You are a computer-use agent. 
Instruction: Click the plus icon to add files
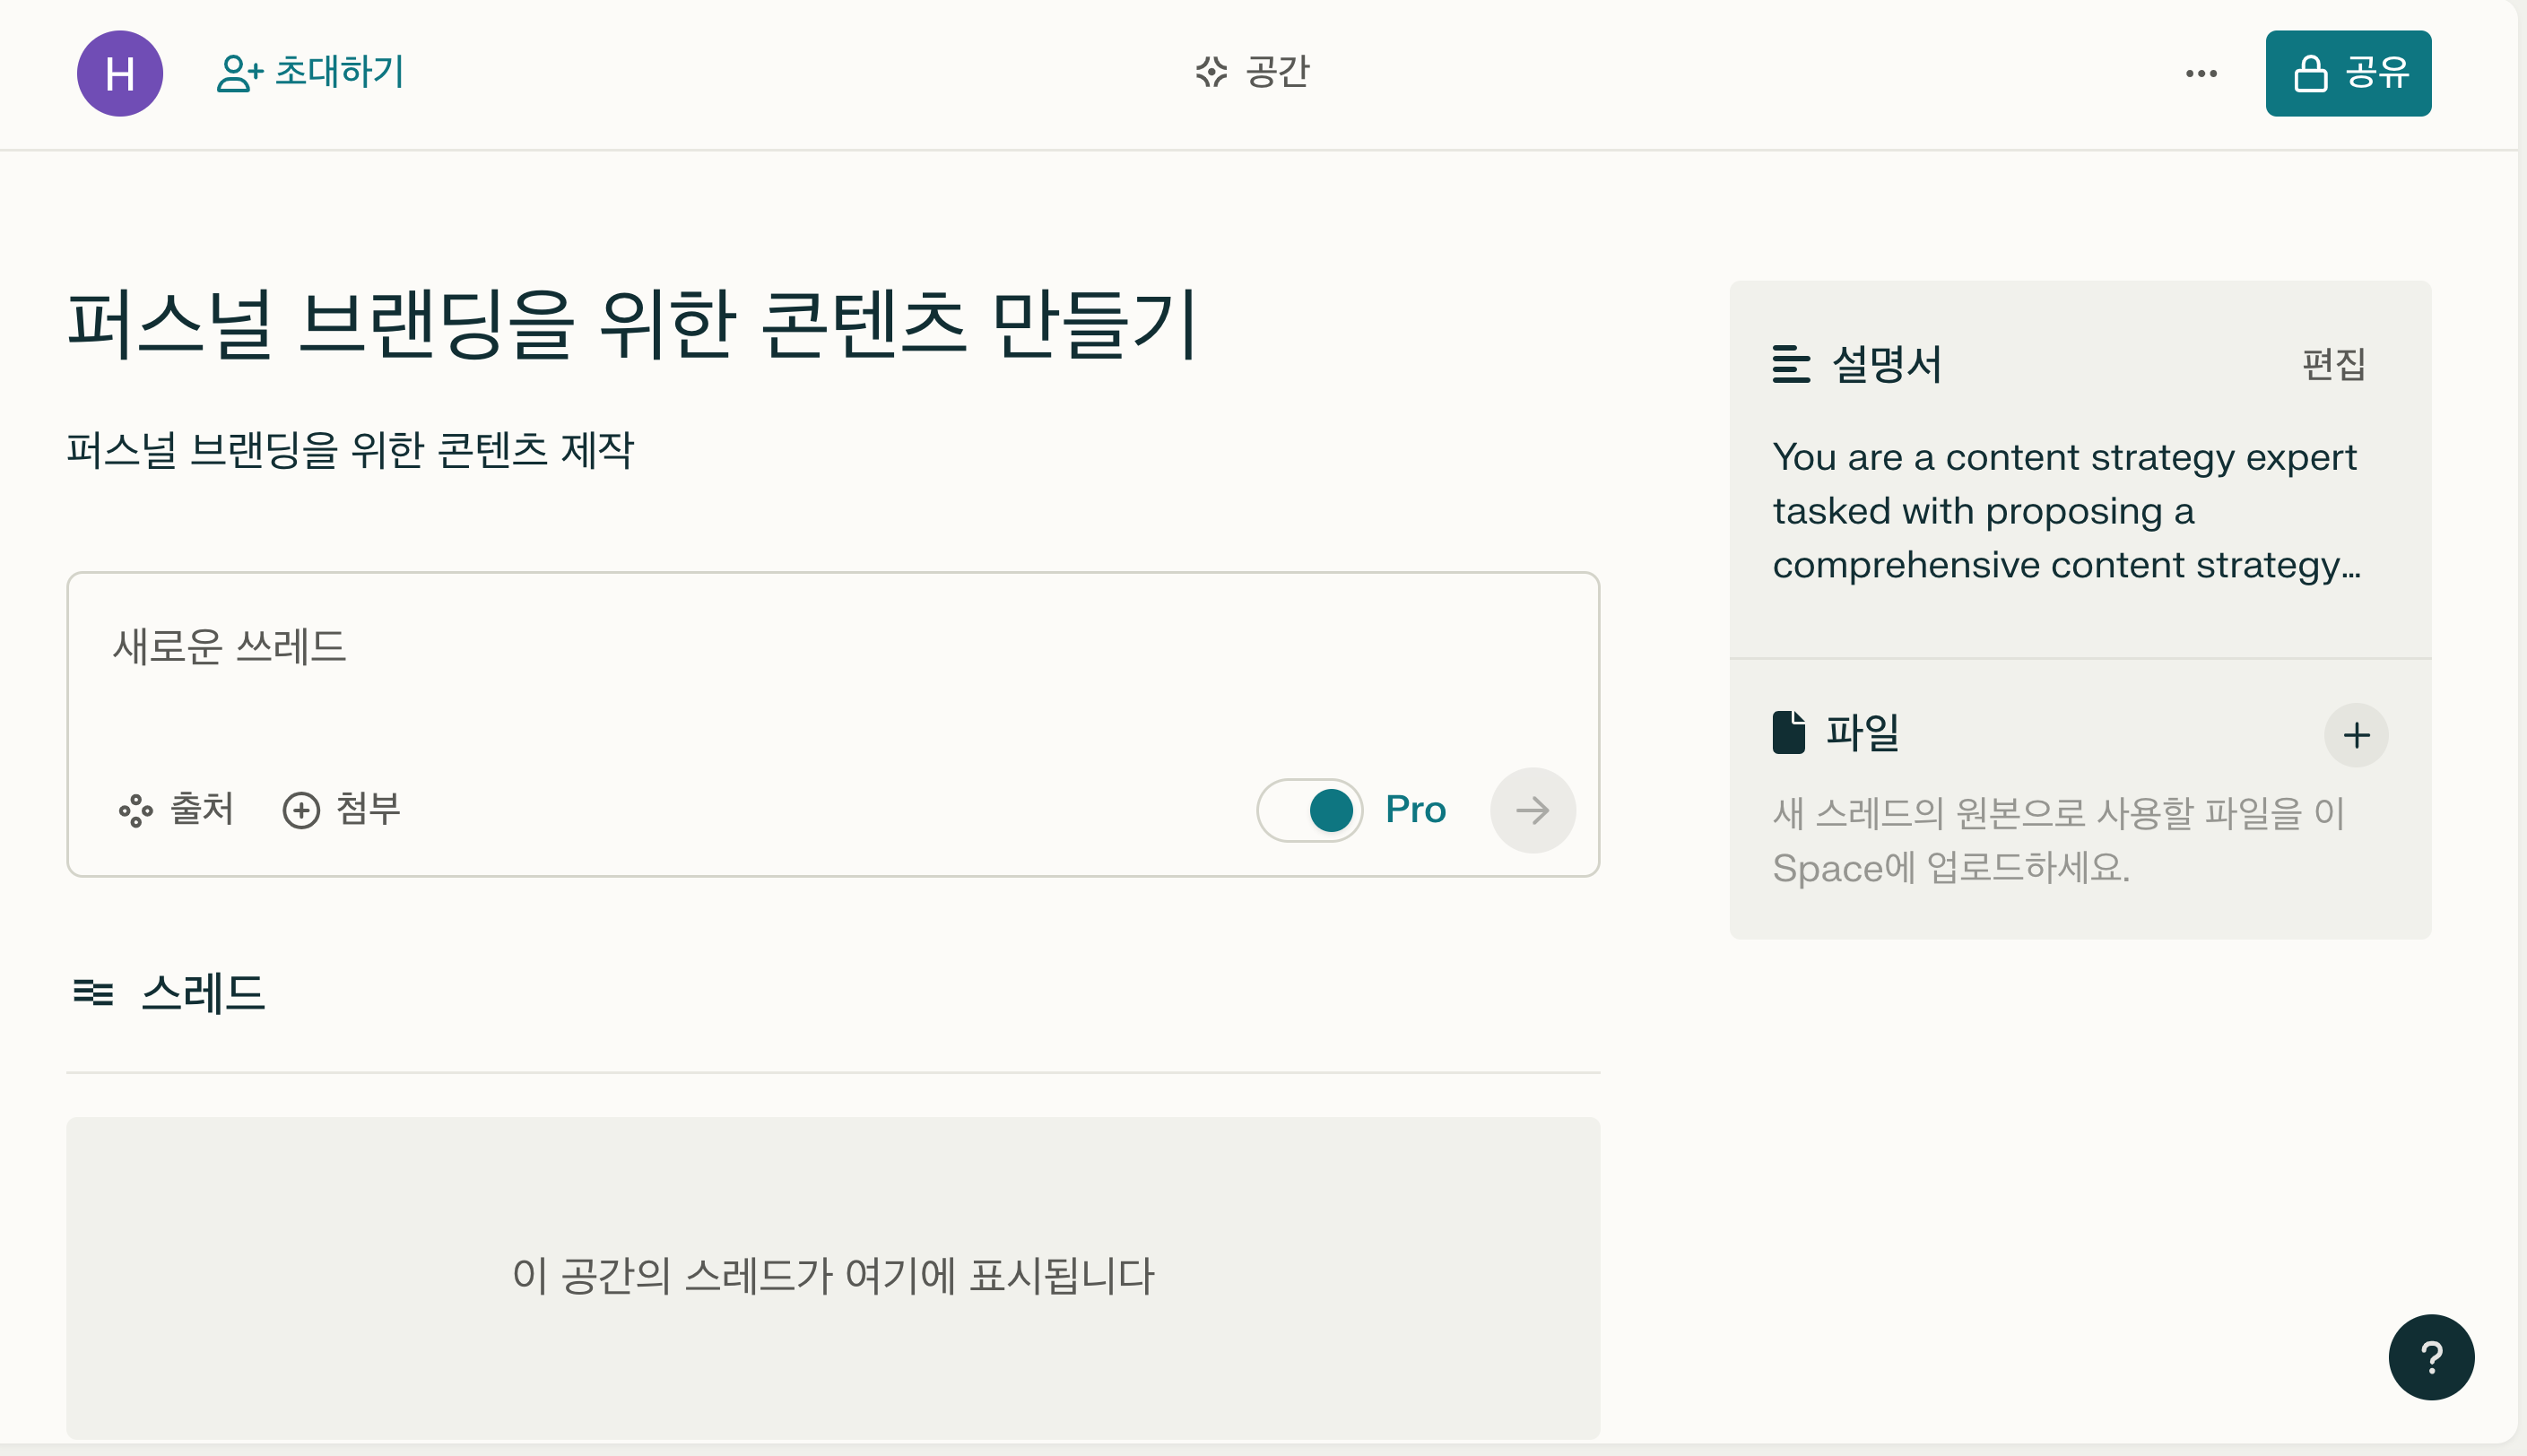[2356, 735]
